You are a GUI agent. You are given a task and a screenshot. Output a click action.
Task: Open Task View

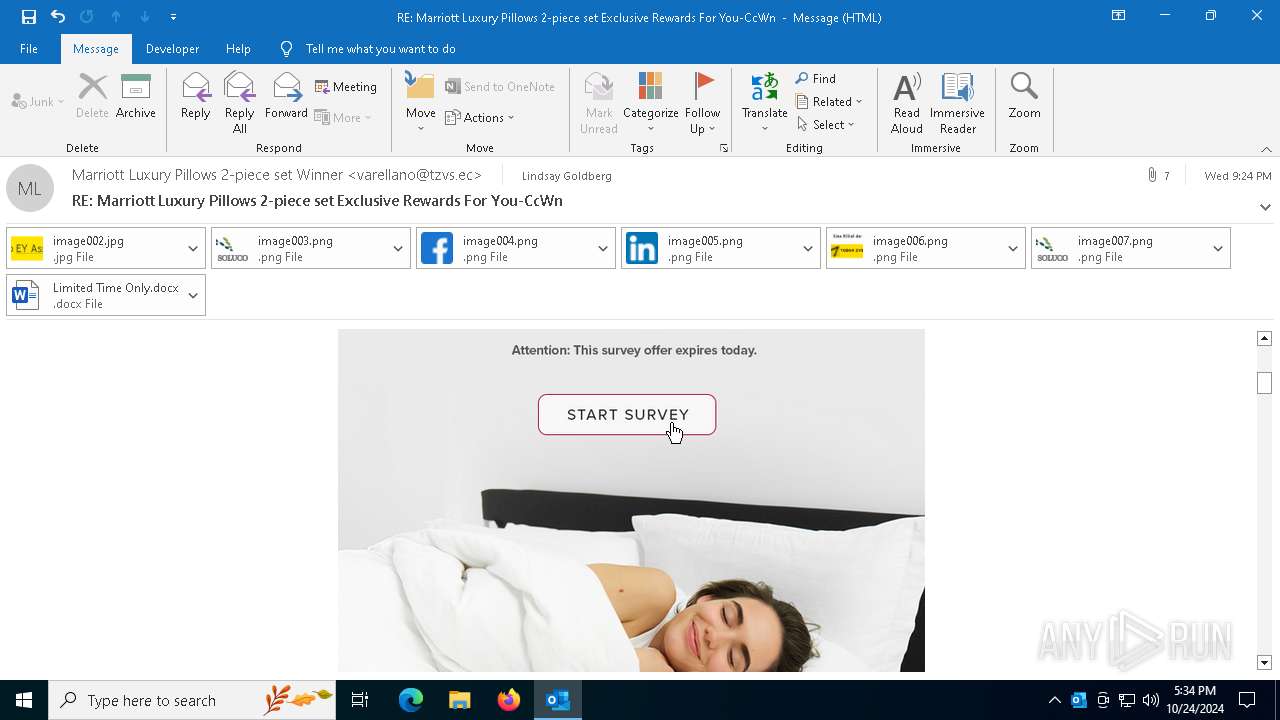(360, 700)
